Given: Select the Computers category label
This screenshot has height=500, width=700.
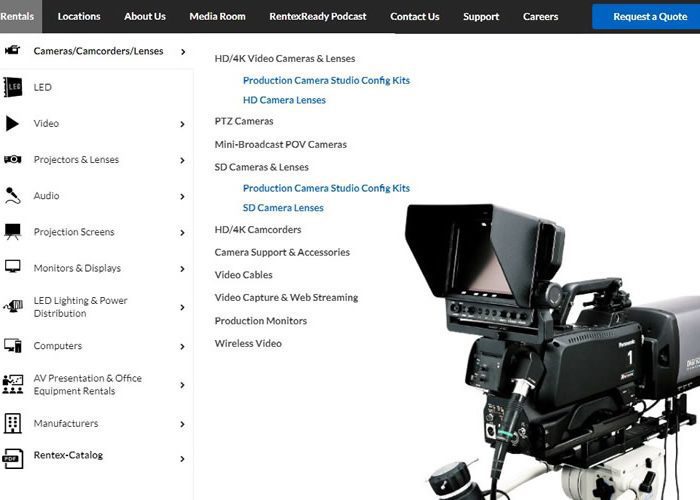Looking at the screenshot, I should 58,346.
